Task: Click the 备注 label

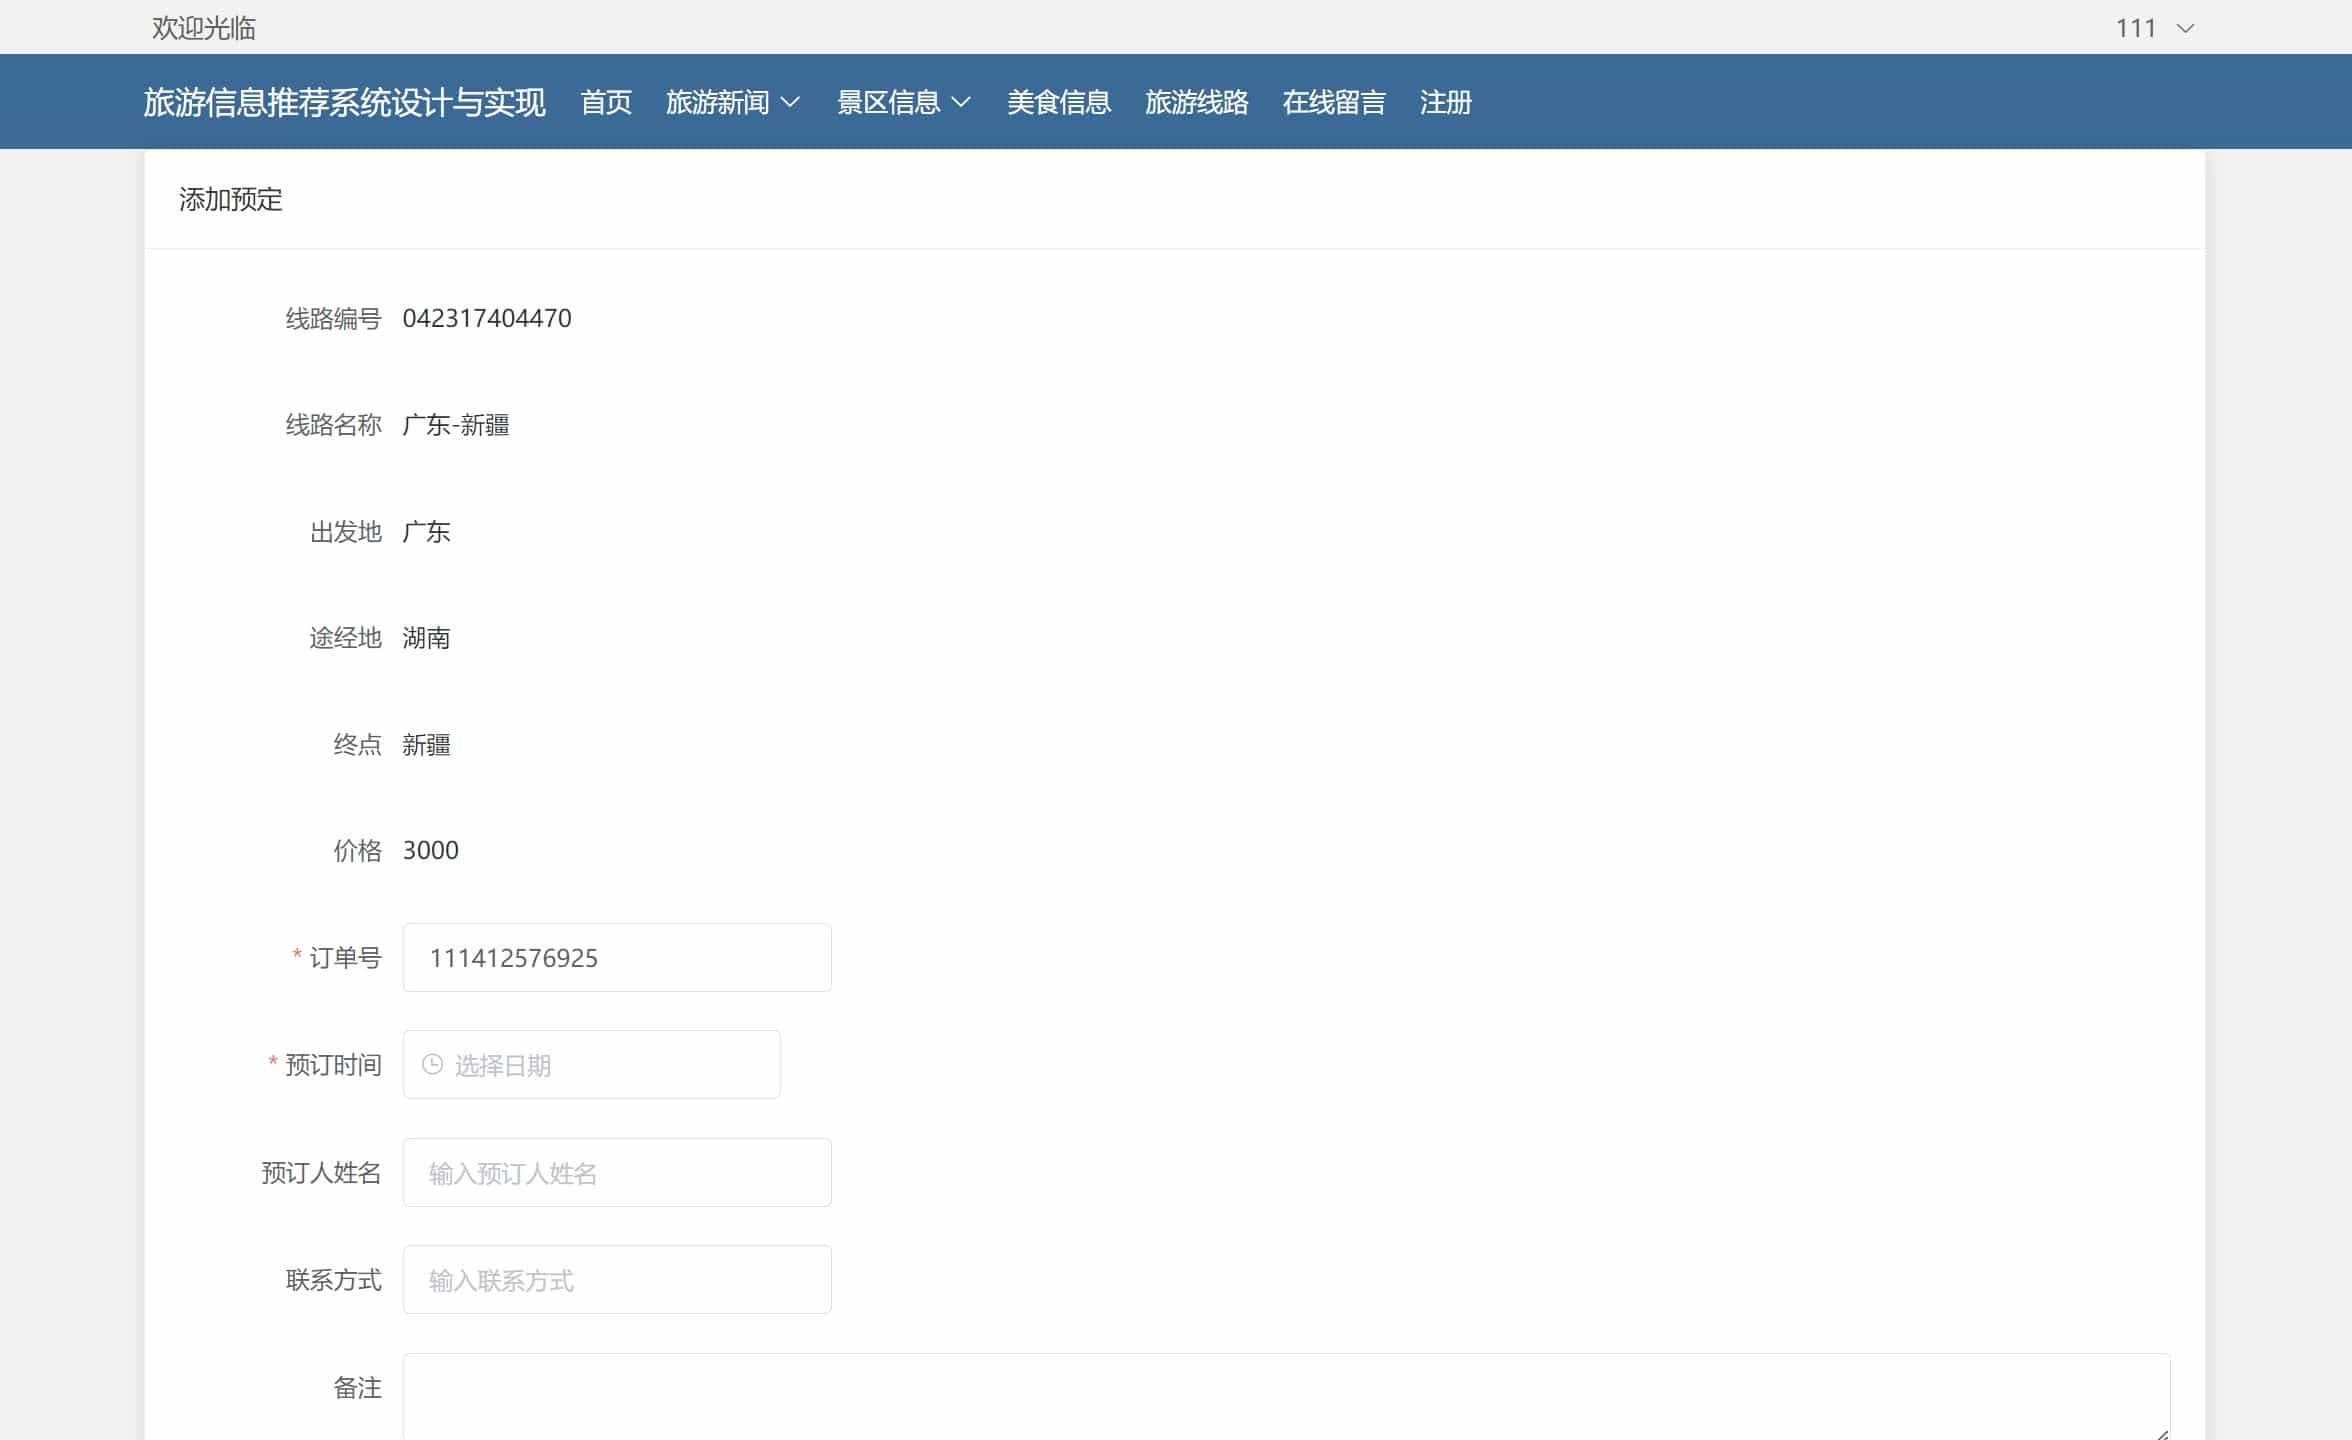Action: pos(358,1387)
